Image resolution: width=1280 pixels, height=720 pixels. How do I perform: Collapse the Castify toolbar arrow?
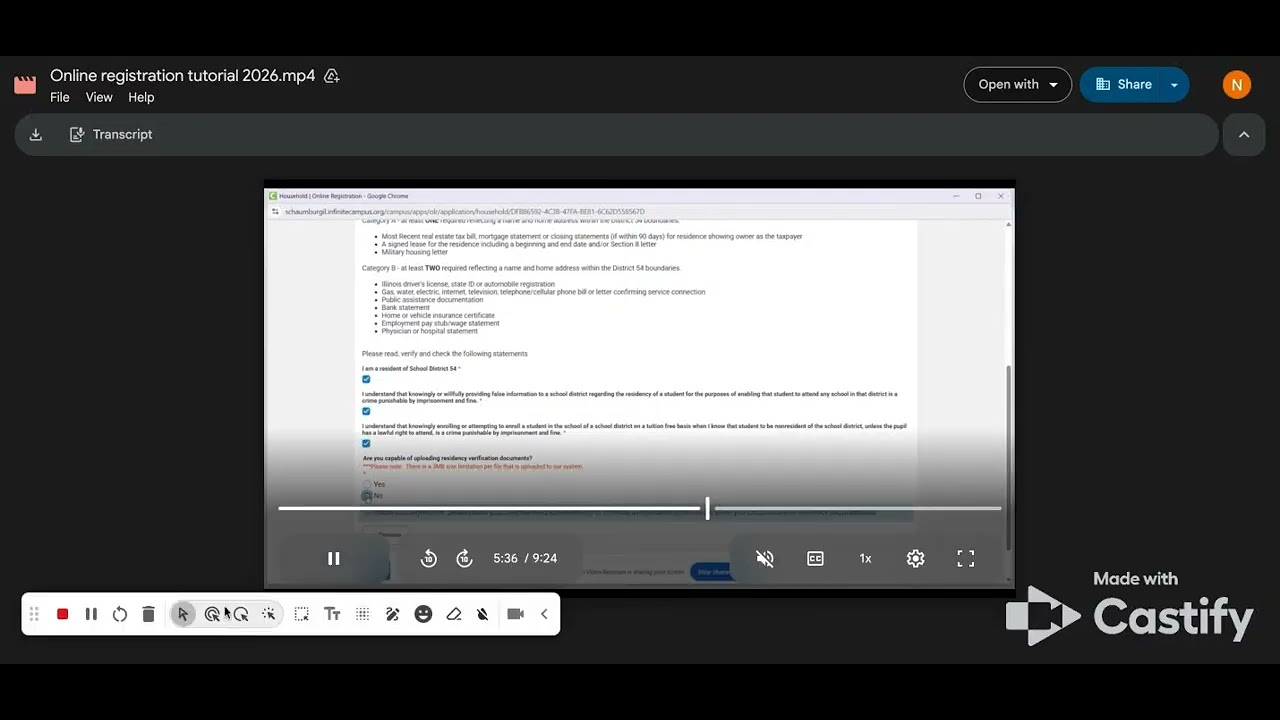pyautogui.click(x=544, y=614)
